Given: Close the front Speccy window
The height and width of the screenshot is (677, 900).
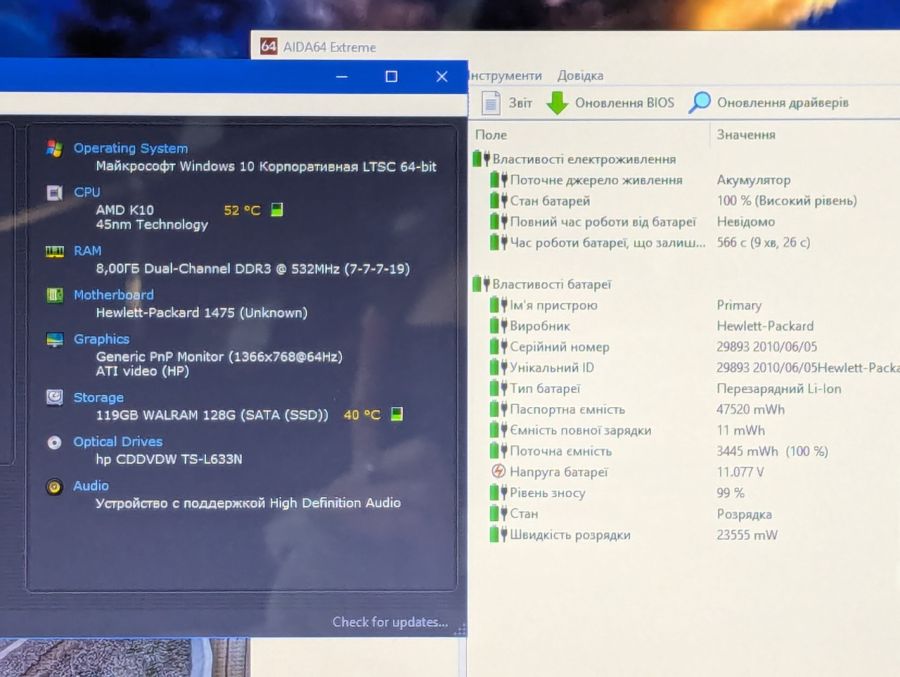Looking at the screenshot, I should [442, 76].
